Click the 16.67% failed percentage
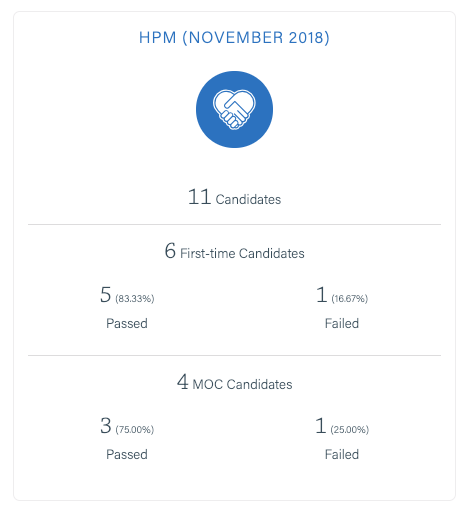The height and width of the screenshot is (510, 469). (349, 298)
